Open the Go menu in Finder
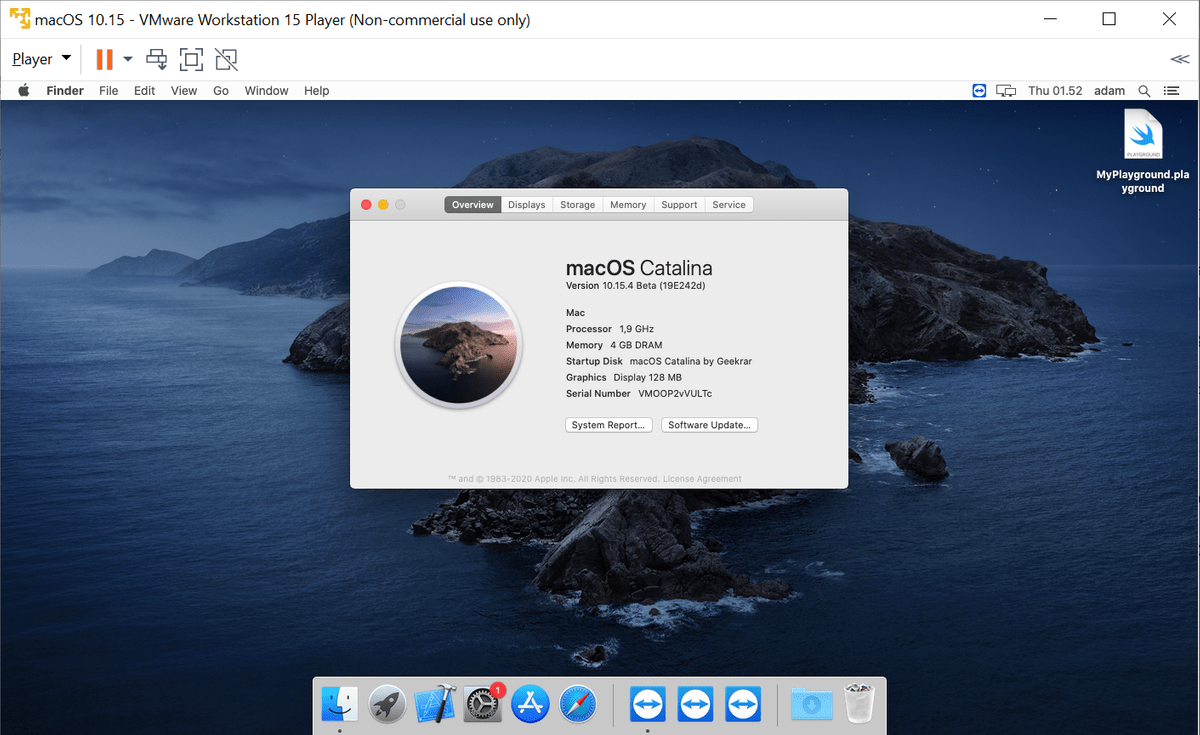The image size is (1200, 735). pos(221,90)
